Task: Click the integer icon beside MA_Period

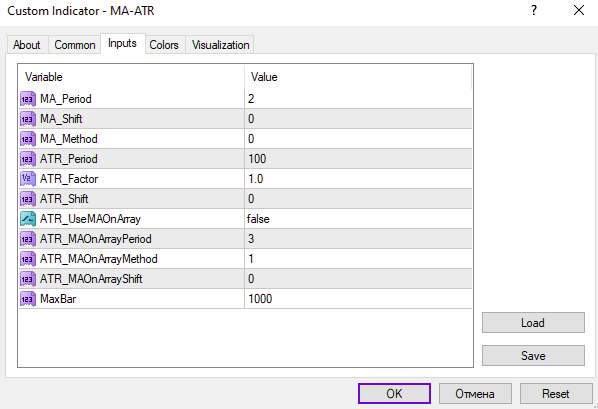Action: point(27,99)
